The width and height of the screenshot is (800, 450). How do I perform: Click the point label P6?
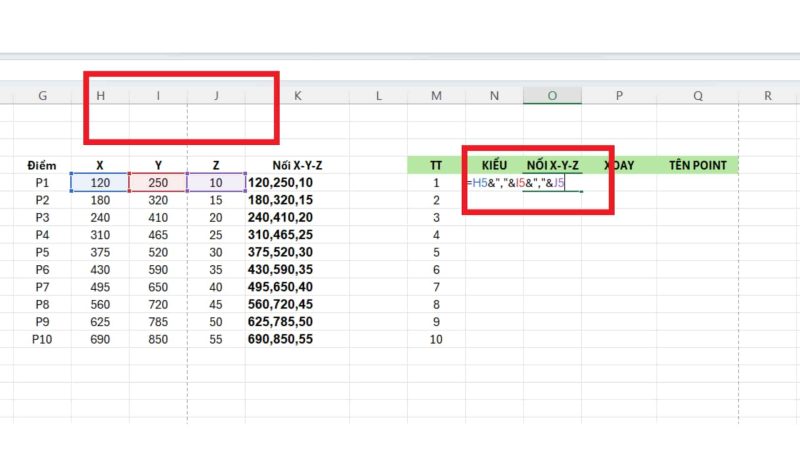tap(42, 269)
